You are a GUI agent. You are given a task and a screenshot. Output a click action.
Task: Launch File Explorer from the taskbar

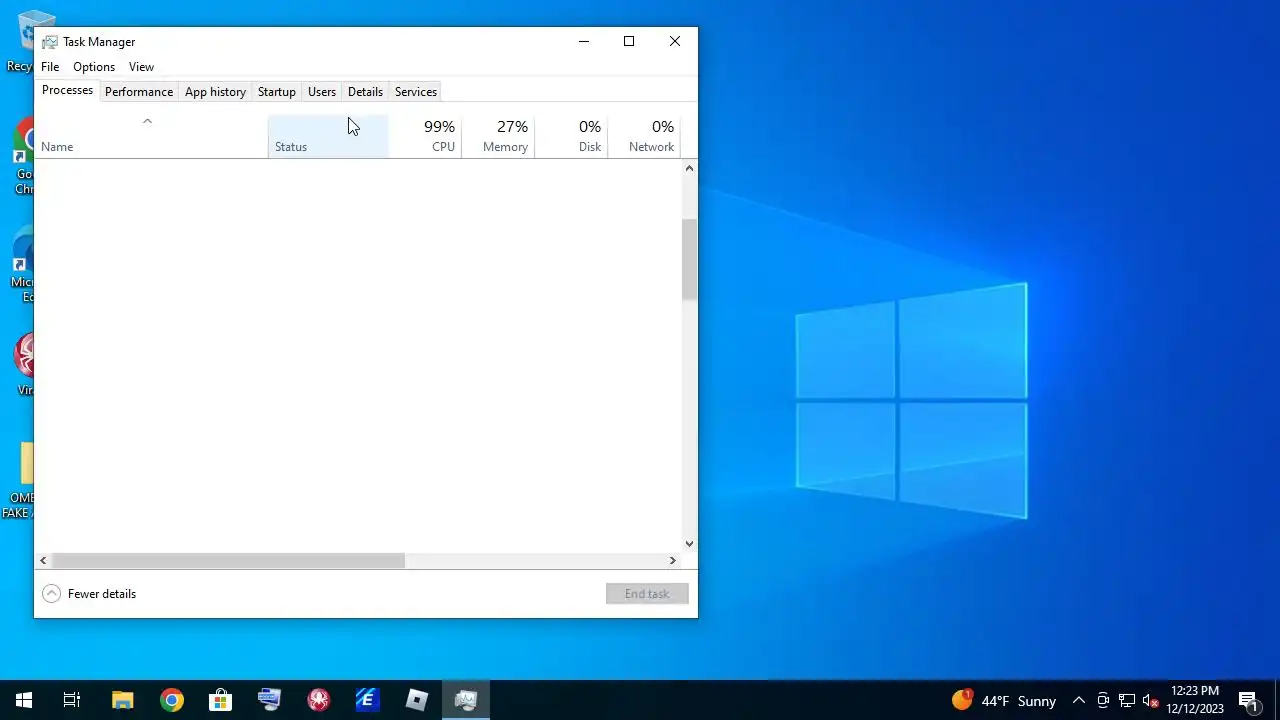(x=122, y=700)
